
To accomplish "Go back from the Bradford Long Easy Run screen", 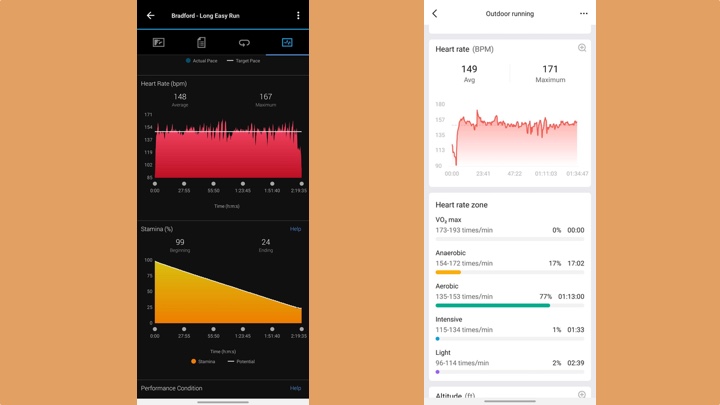I will pos(151,16).
